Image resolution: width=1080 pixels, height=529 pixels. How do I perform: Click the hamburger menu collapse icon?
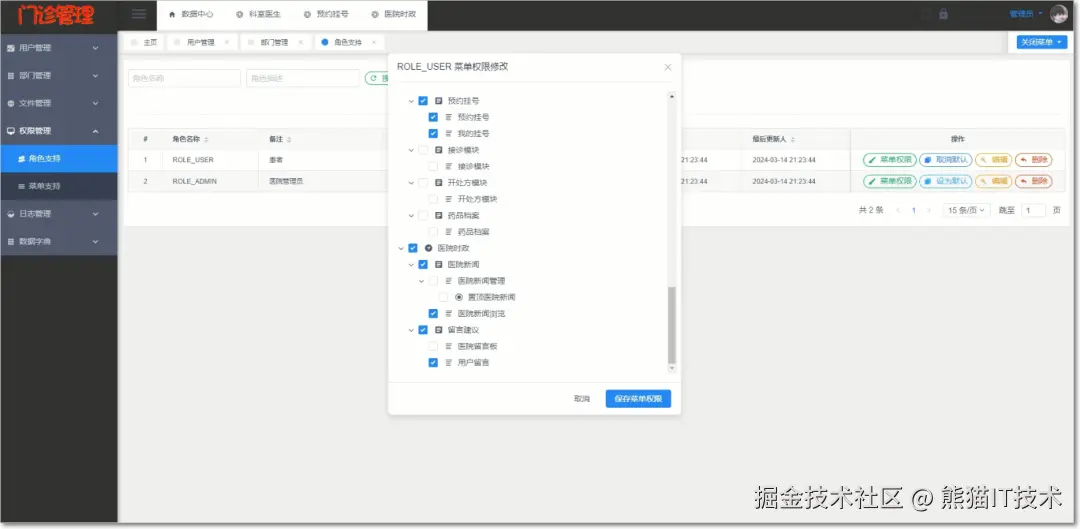(138, 14)
